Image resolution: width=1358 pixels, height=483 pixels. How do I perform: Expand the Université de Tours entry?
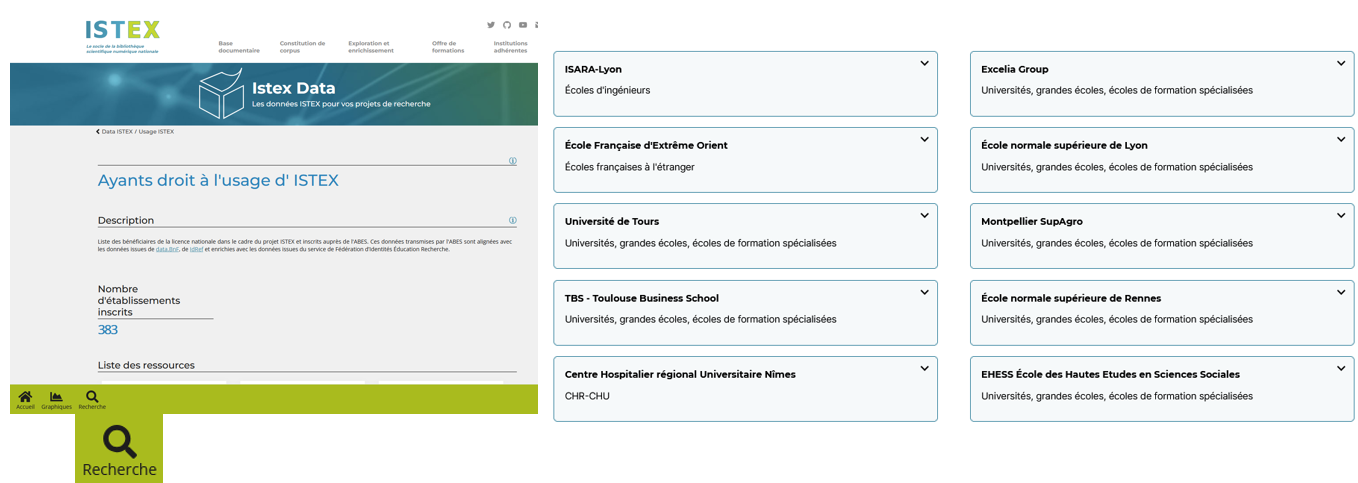pos(924,216)
